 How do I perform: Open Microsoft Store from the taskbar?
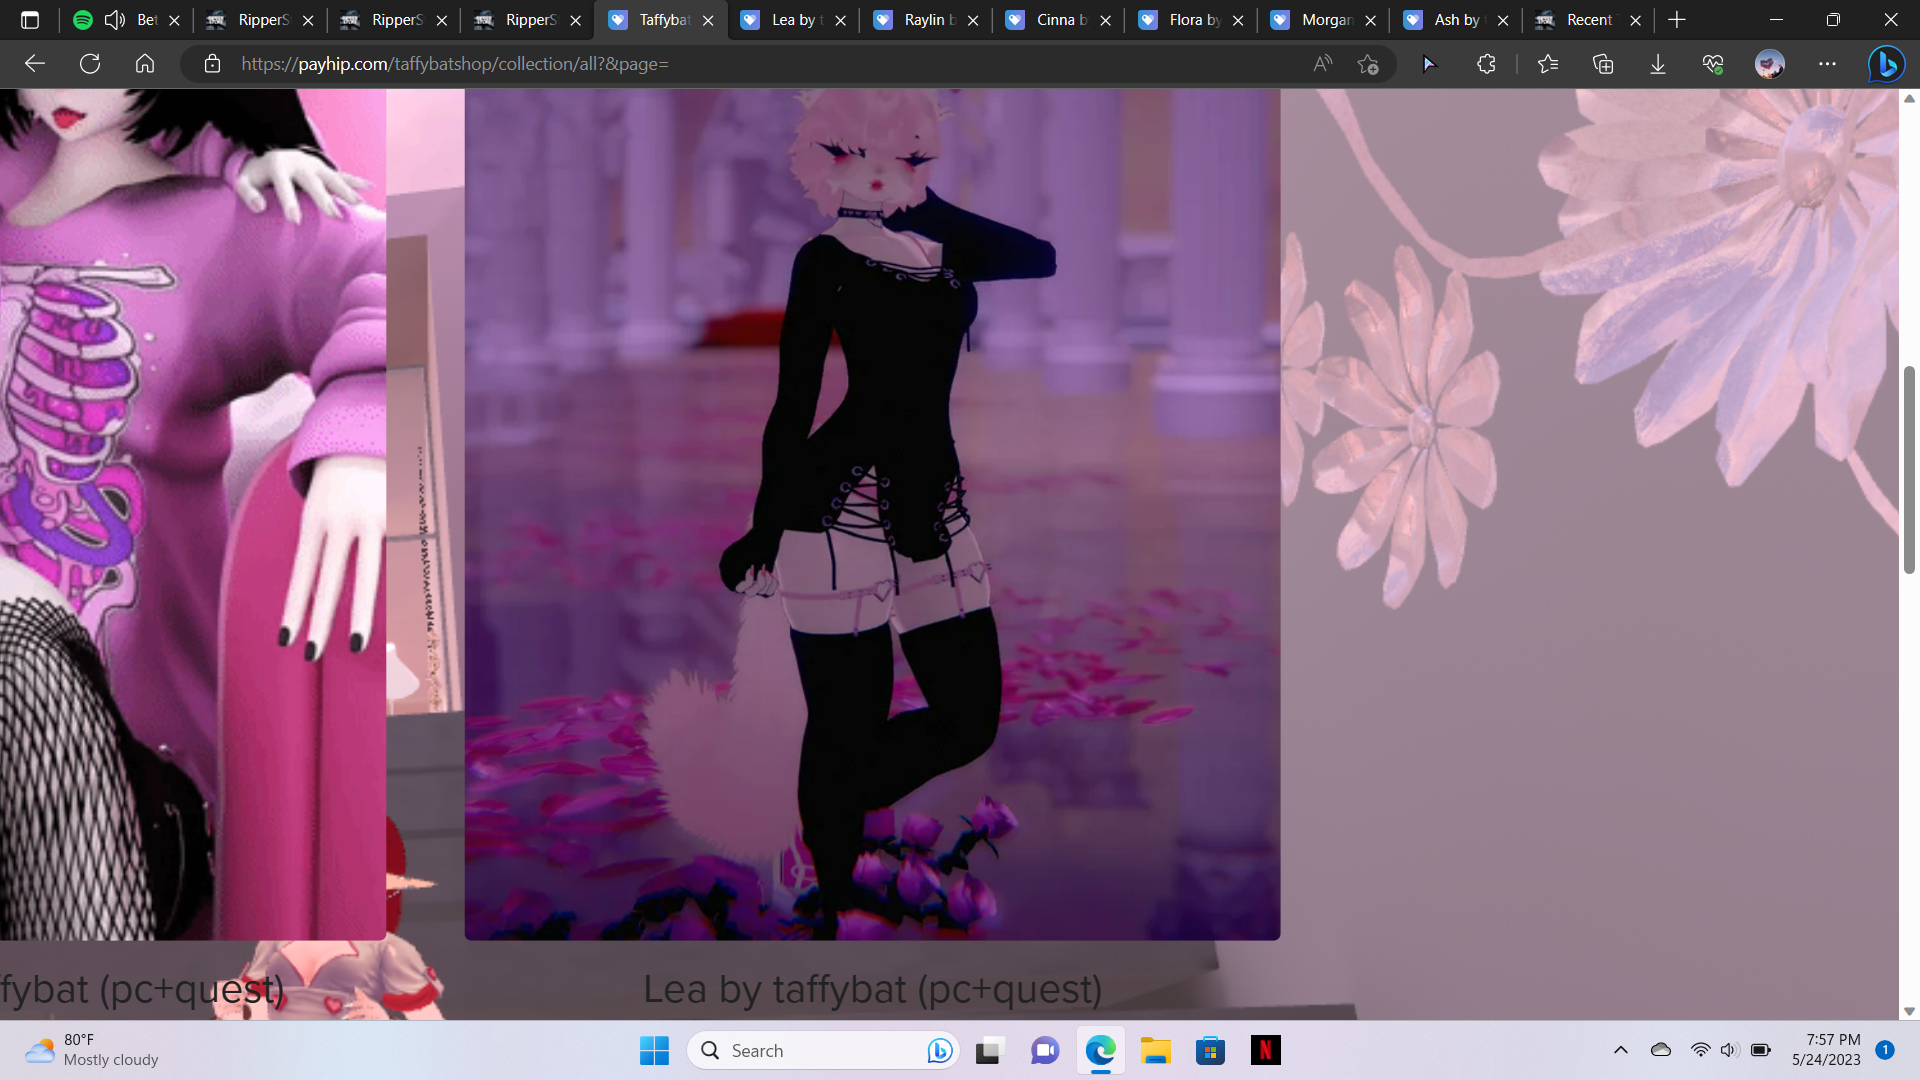(1210, 1050)
